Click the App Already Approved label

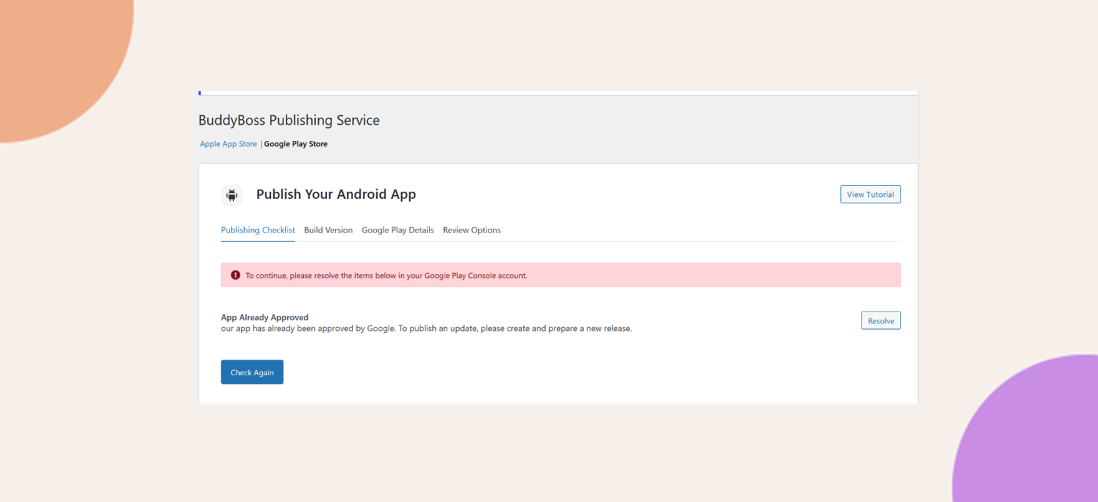pyautogui.click(x=265, y=317)
